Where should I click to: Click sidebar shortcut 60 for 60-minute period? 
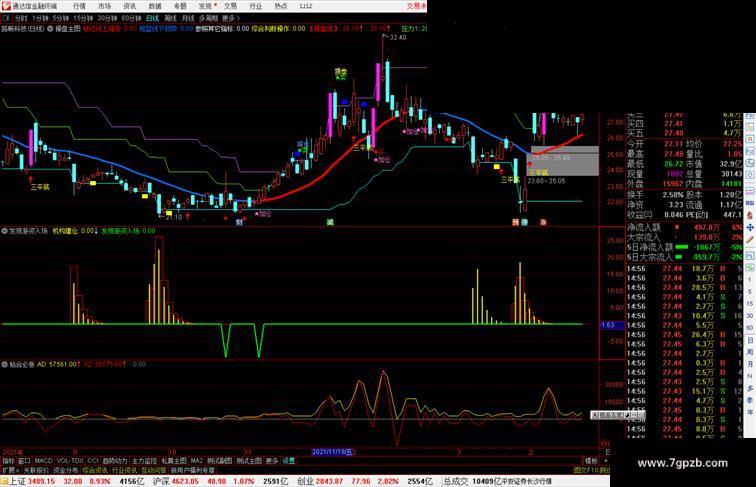point(750,328)
